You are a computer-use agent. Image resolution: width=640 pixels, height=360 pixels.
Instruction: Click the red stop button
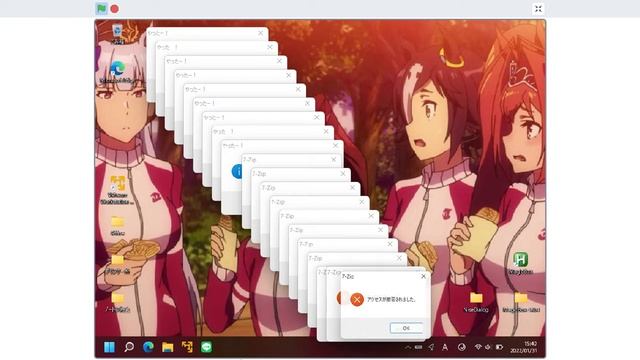tap(115, 9)
